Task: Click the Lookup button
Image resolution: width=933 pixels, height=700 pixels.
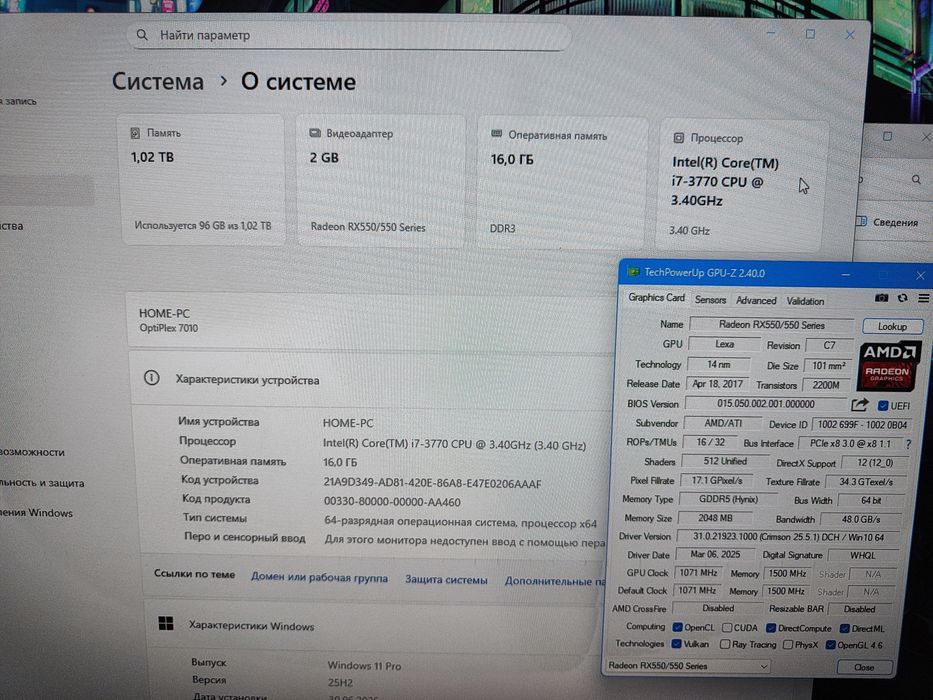Action: click(892, 326)
